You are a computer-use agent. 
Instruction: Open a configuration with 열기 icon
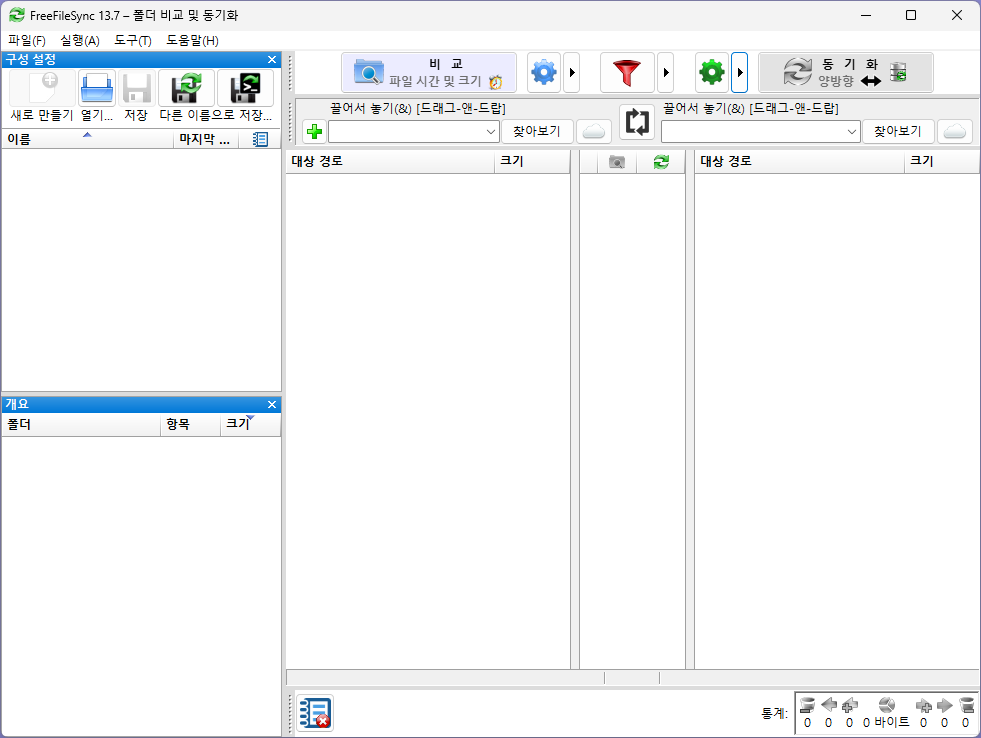coord(96,88)
